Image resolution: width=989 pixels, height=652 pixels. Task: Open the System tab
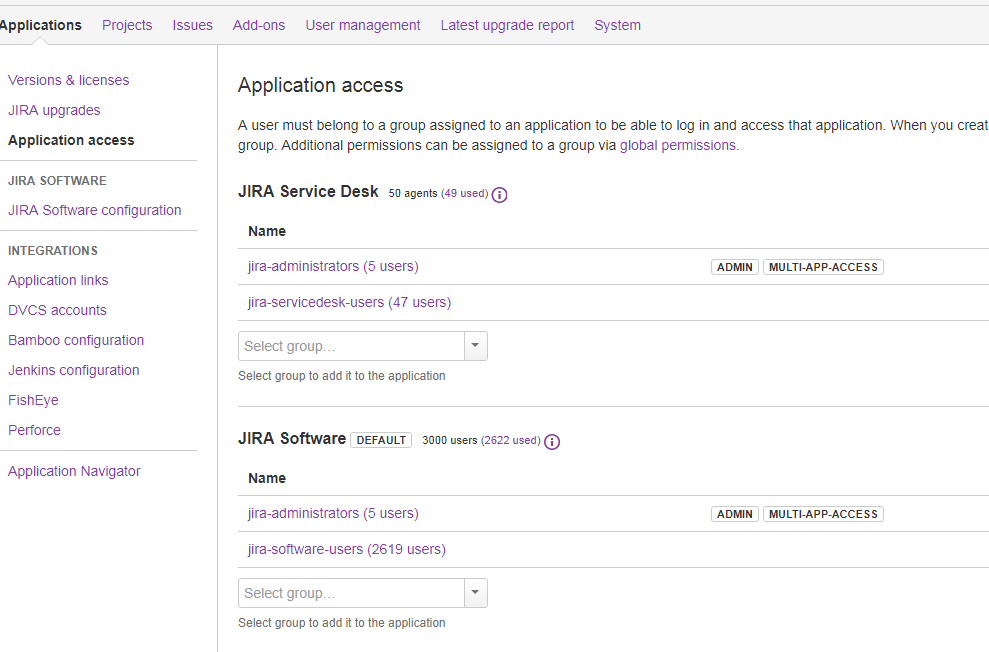(617, 25)
